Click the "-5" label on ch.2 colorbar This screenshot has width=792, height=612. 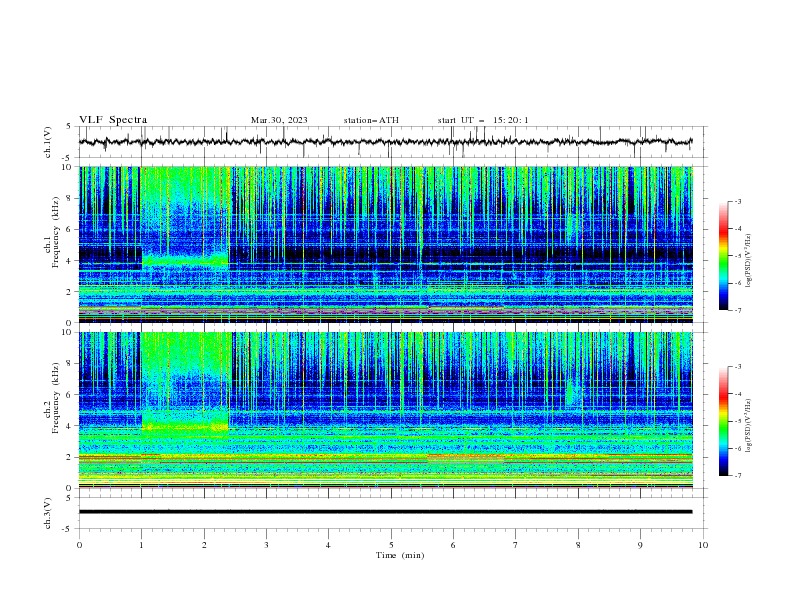pyautogui.click(x=737, y=421)
